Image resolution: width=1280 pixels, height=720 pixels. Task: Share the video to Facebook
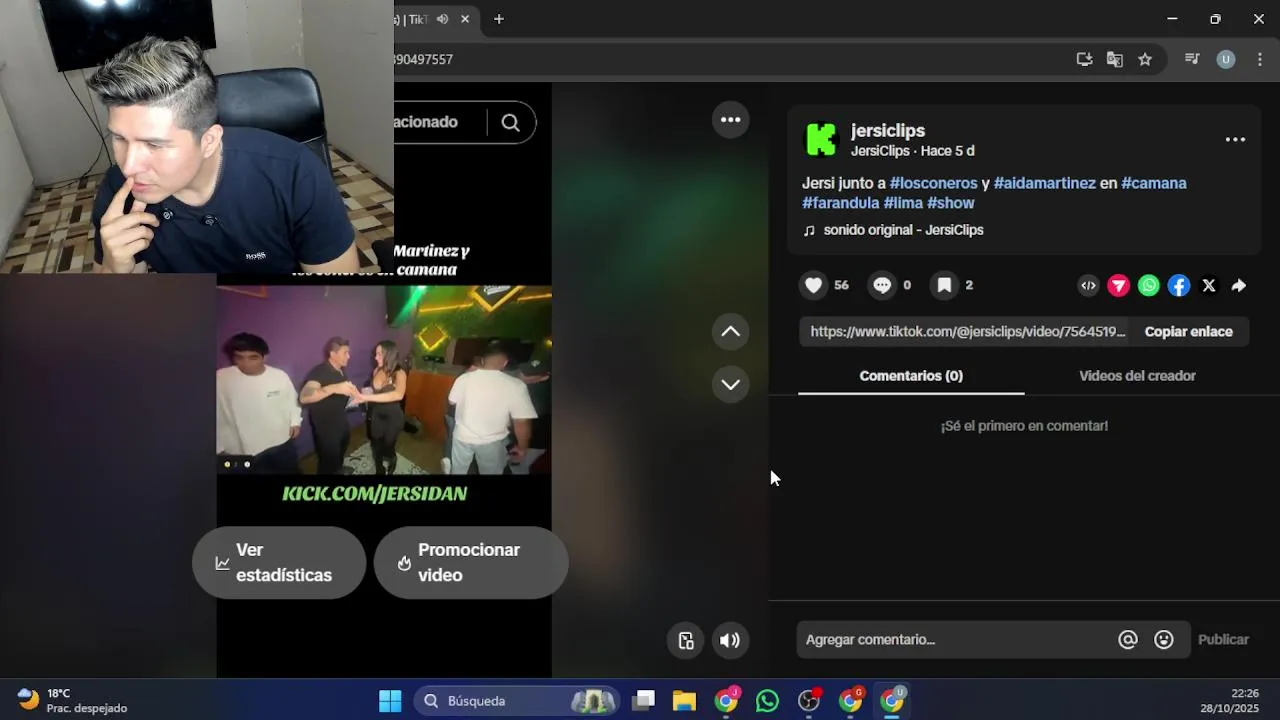click(1179, 286)
